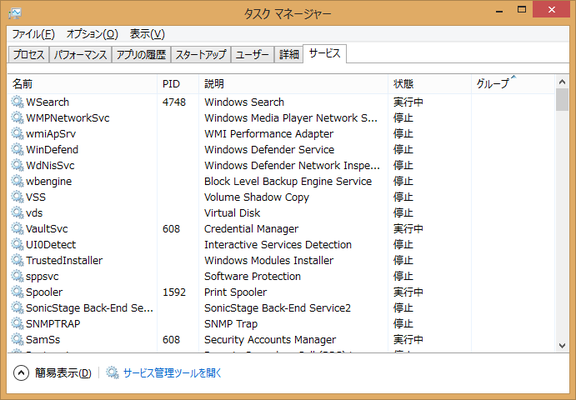Switch to the プロセス tab
Image resolution: width=576 pixels, height=400 pixels.
click(29, 55)
